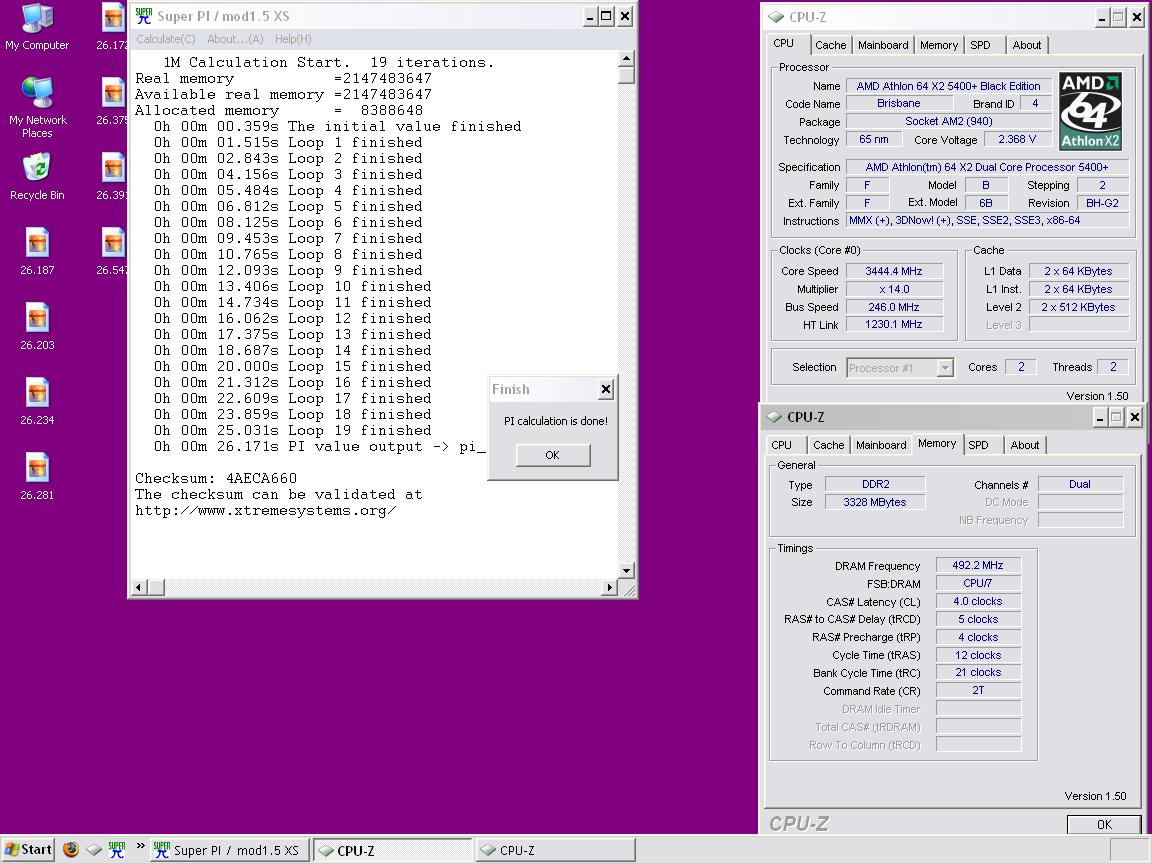The height and width of the screenshot is (864, 1152).
Task: Open the Recycle Bin icon
Action: [37, 176]
